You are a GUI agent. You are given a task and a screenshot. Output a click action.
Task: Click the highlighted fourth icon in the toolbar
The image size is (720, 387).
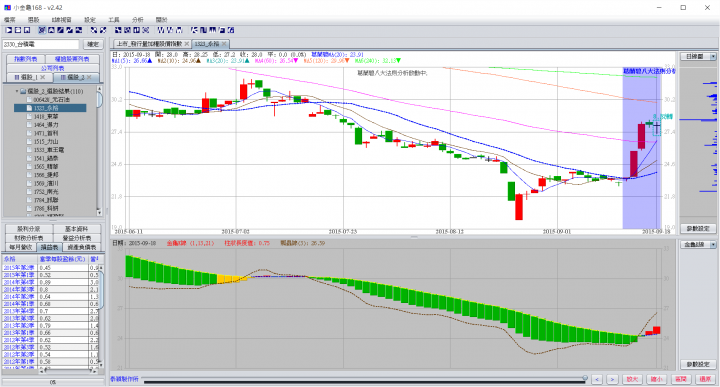[x=42, y=30]
